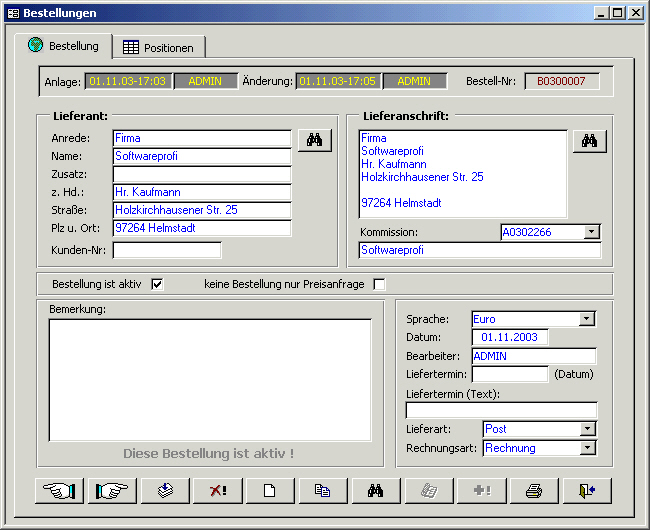Click the copy order button in bottom toolbar

pos(322,491)
